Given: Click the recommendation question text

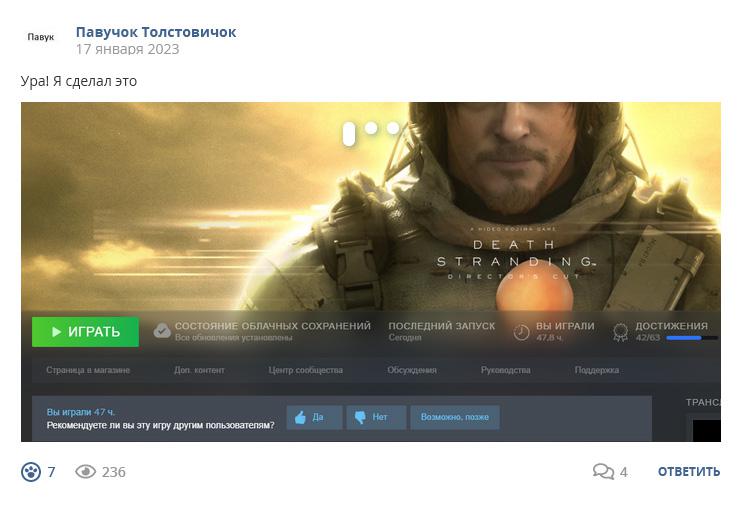Looking at the screenshot, I should click(160, 426).
